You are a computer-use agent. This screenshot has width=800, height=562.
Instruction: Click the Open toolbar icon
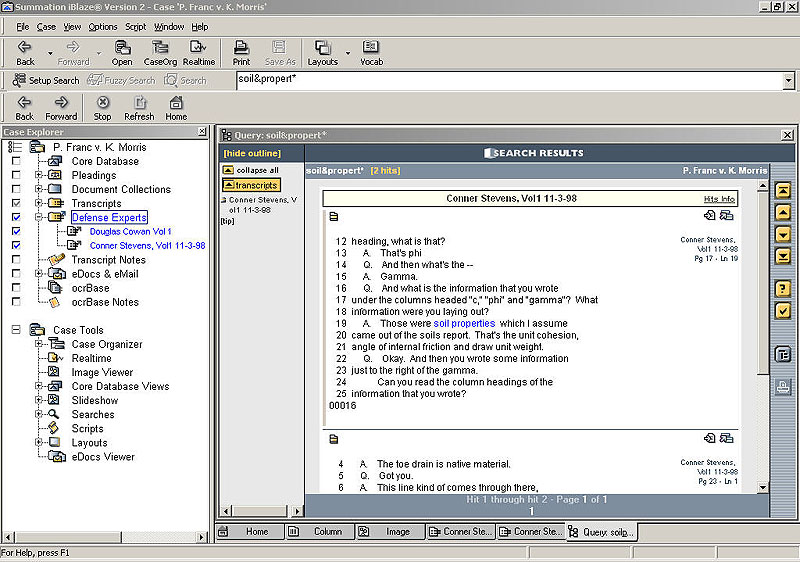point(122,53)
